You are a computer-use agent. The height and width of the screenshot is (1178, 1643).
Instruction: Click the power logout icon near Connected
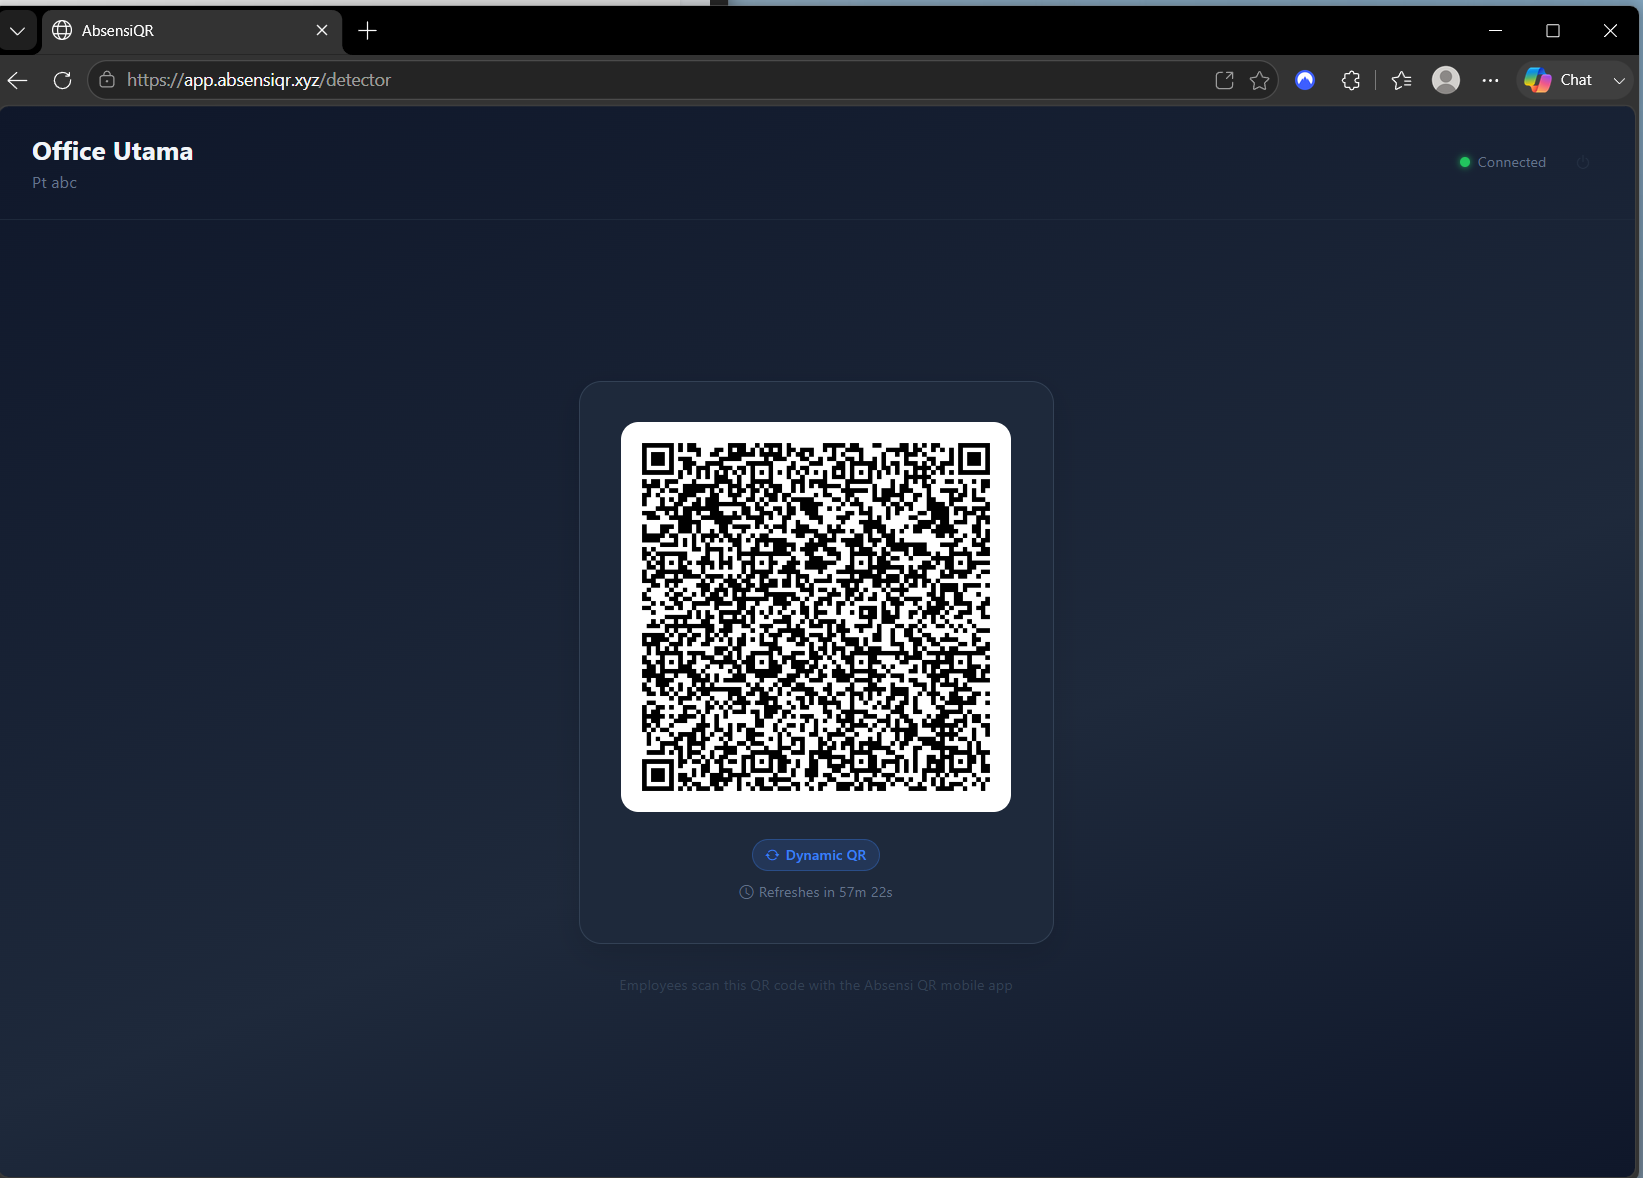[1583, 162]
